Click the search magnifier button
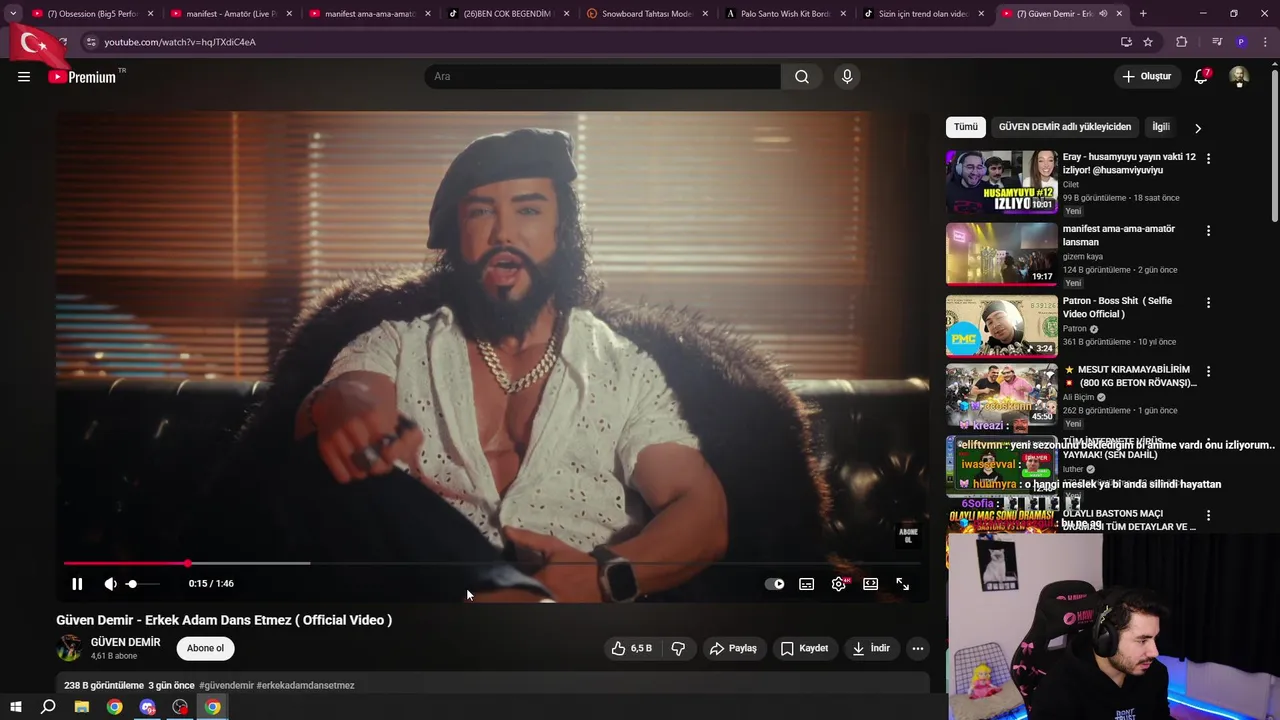Image resolution: width=1280 pixels, height=720 pixels. 802,77
